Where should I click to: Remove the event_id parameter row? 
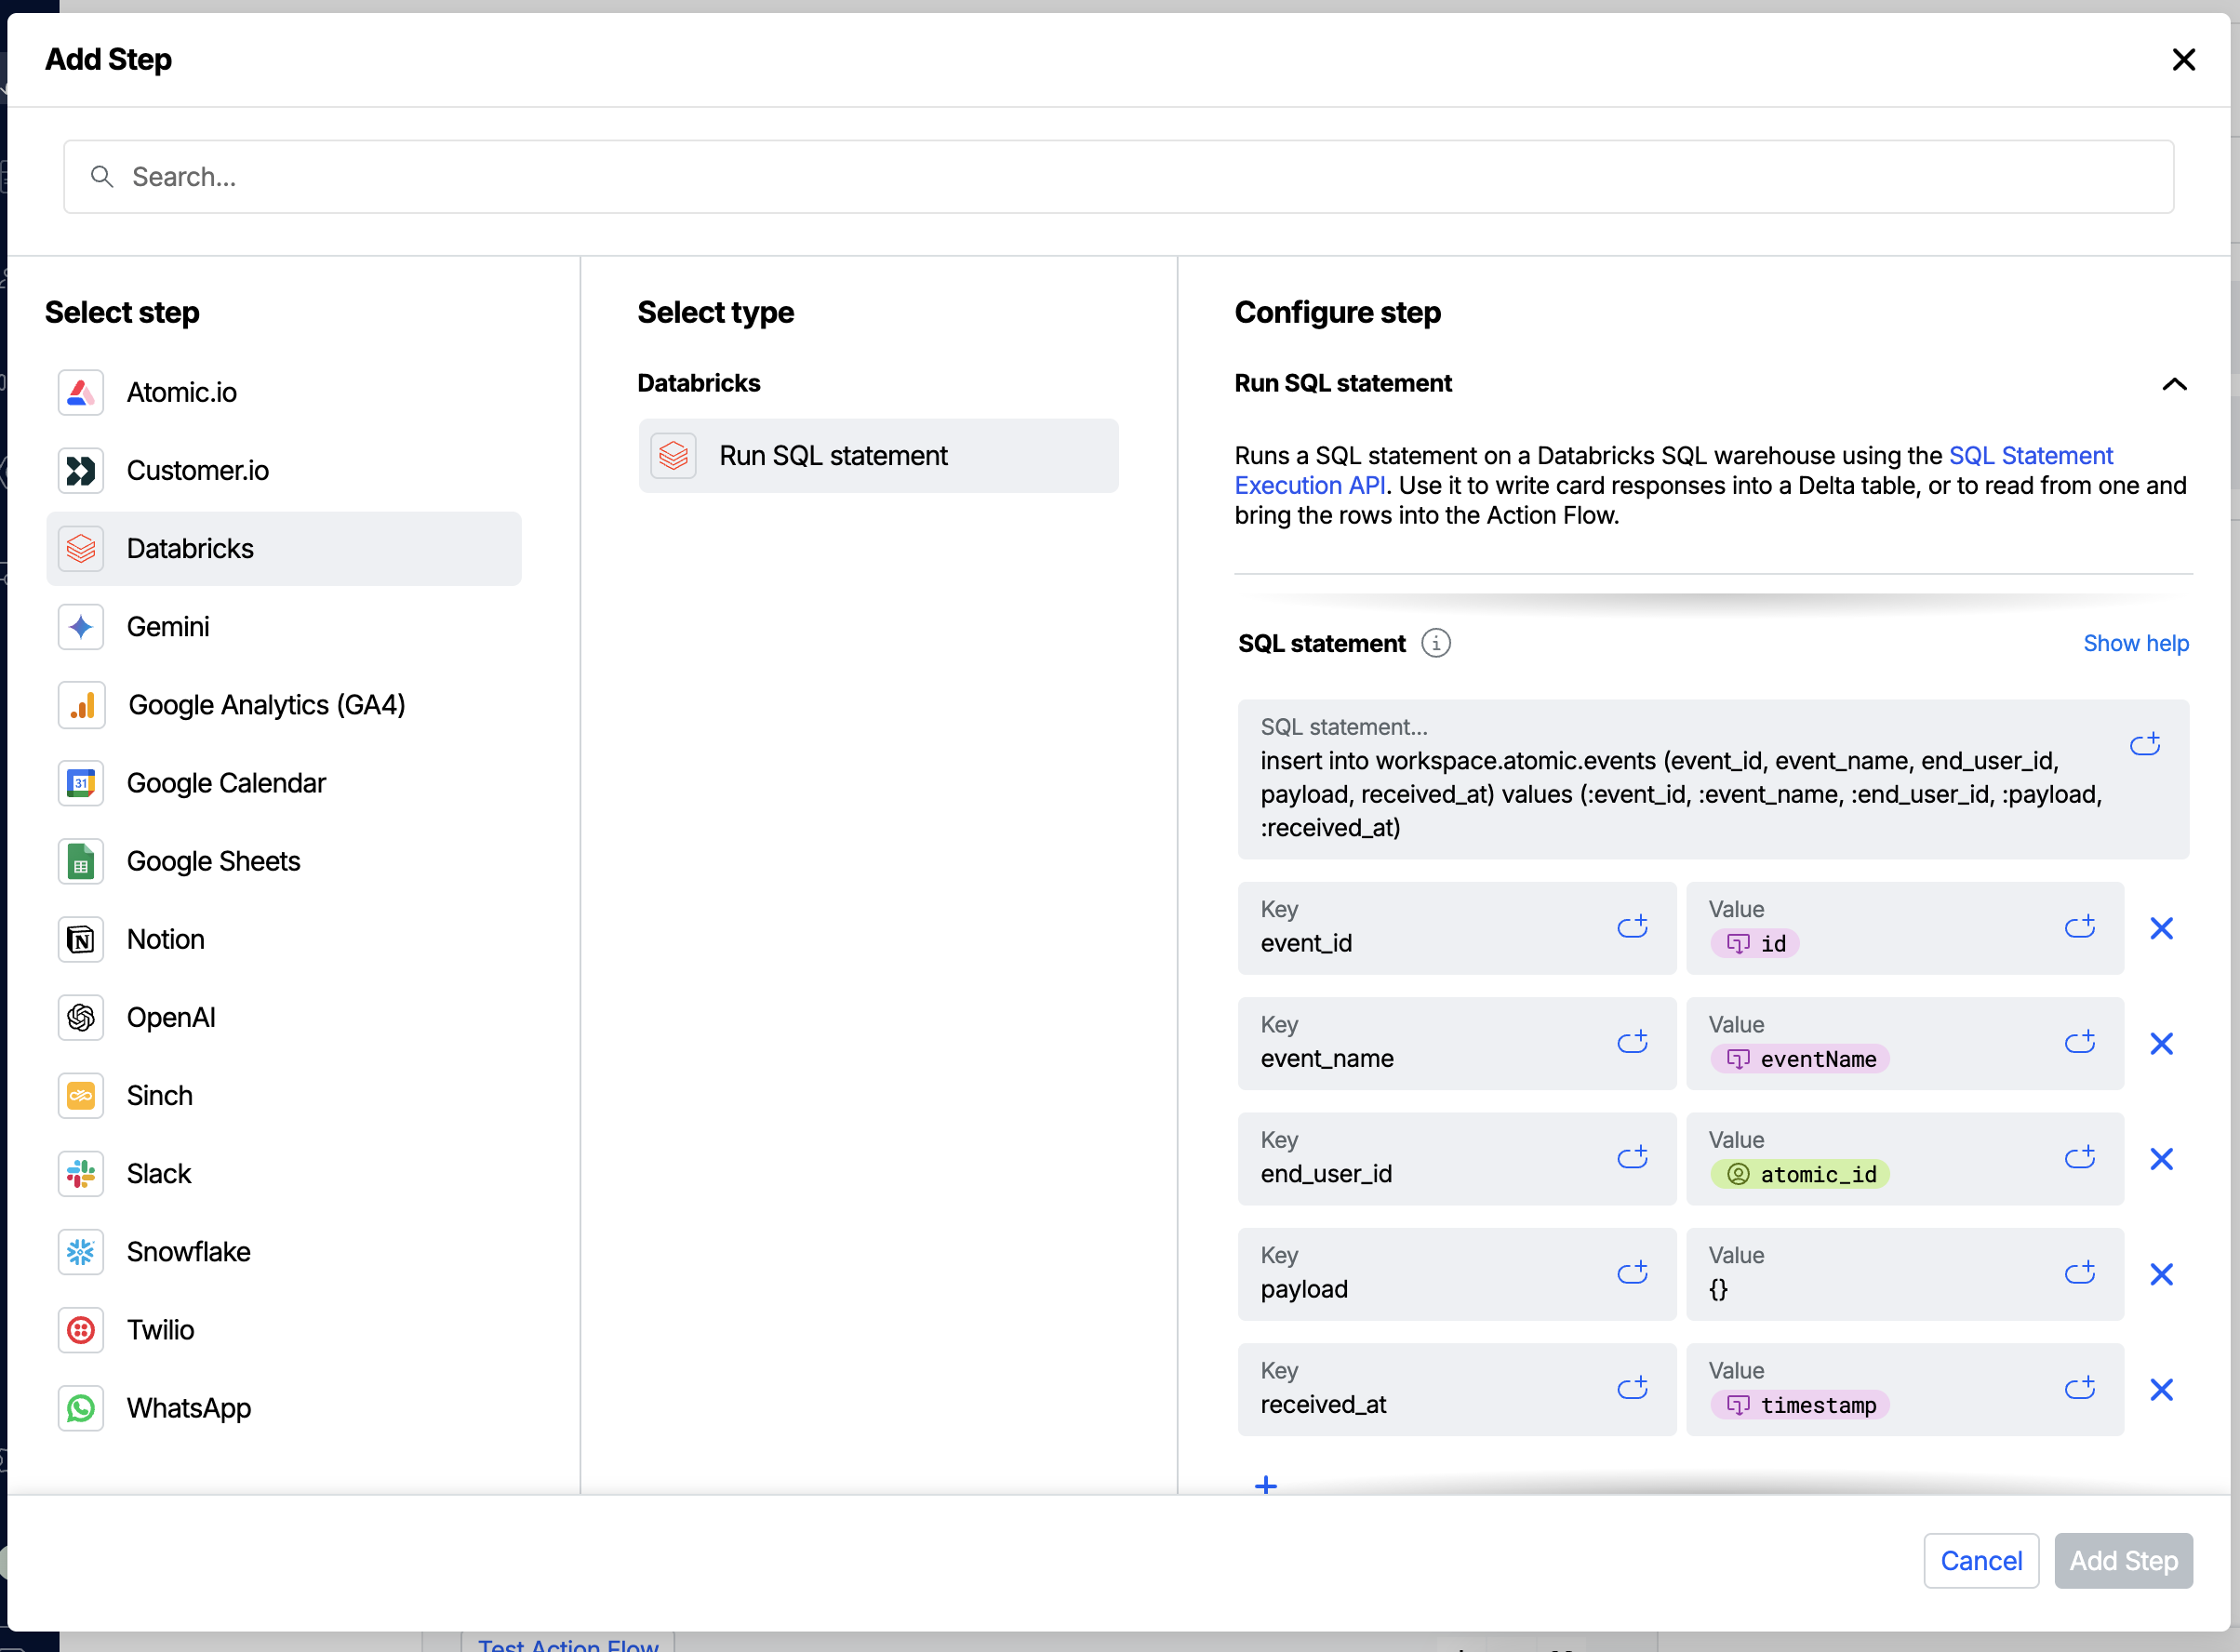[x=2161, y=928]
